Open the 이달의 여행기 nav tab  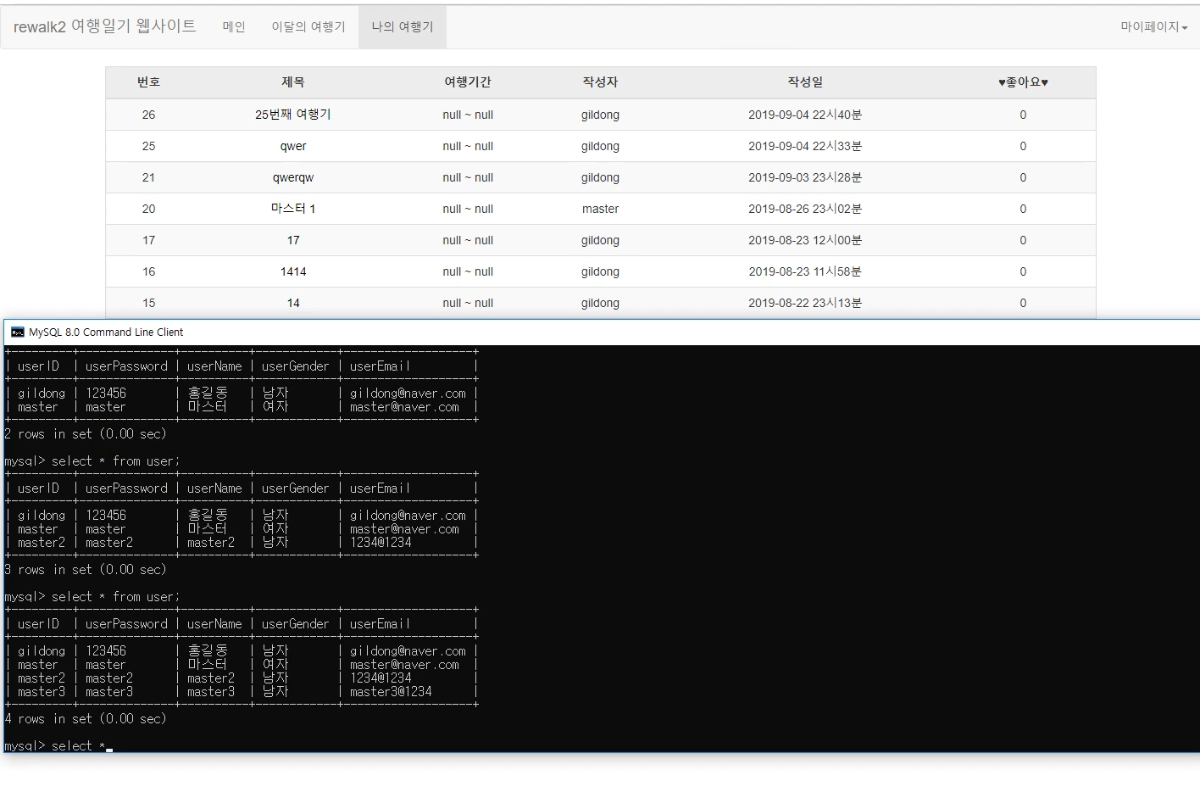pyautogui.click(x=309, y=26)
